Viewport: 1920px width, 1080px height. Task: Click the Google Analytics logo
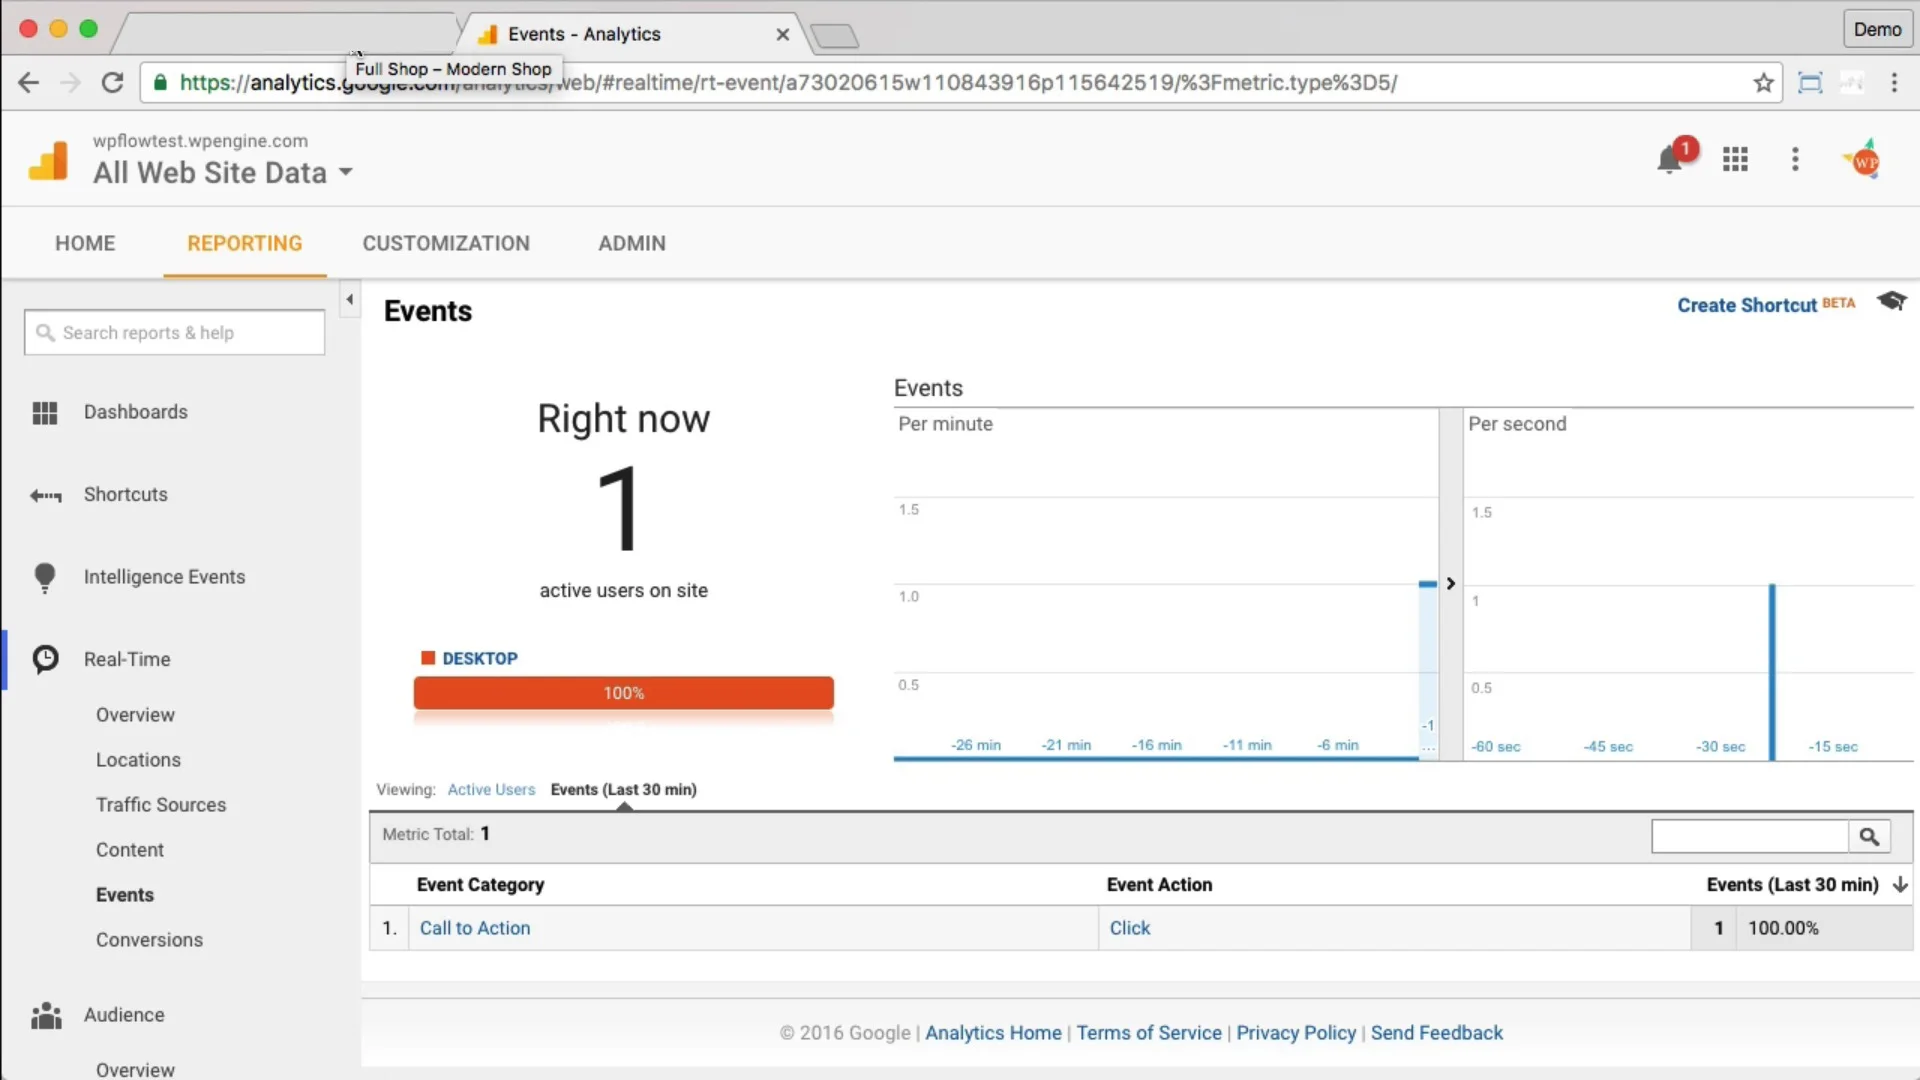(48, 161)
